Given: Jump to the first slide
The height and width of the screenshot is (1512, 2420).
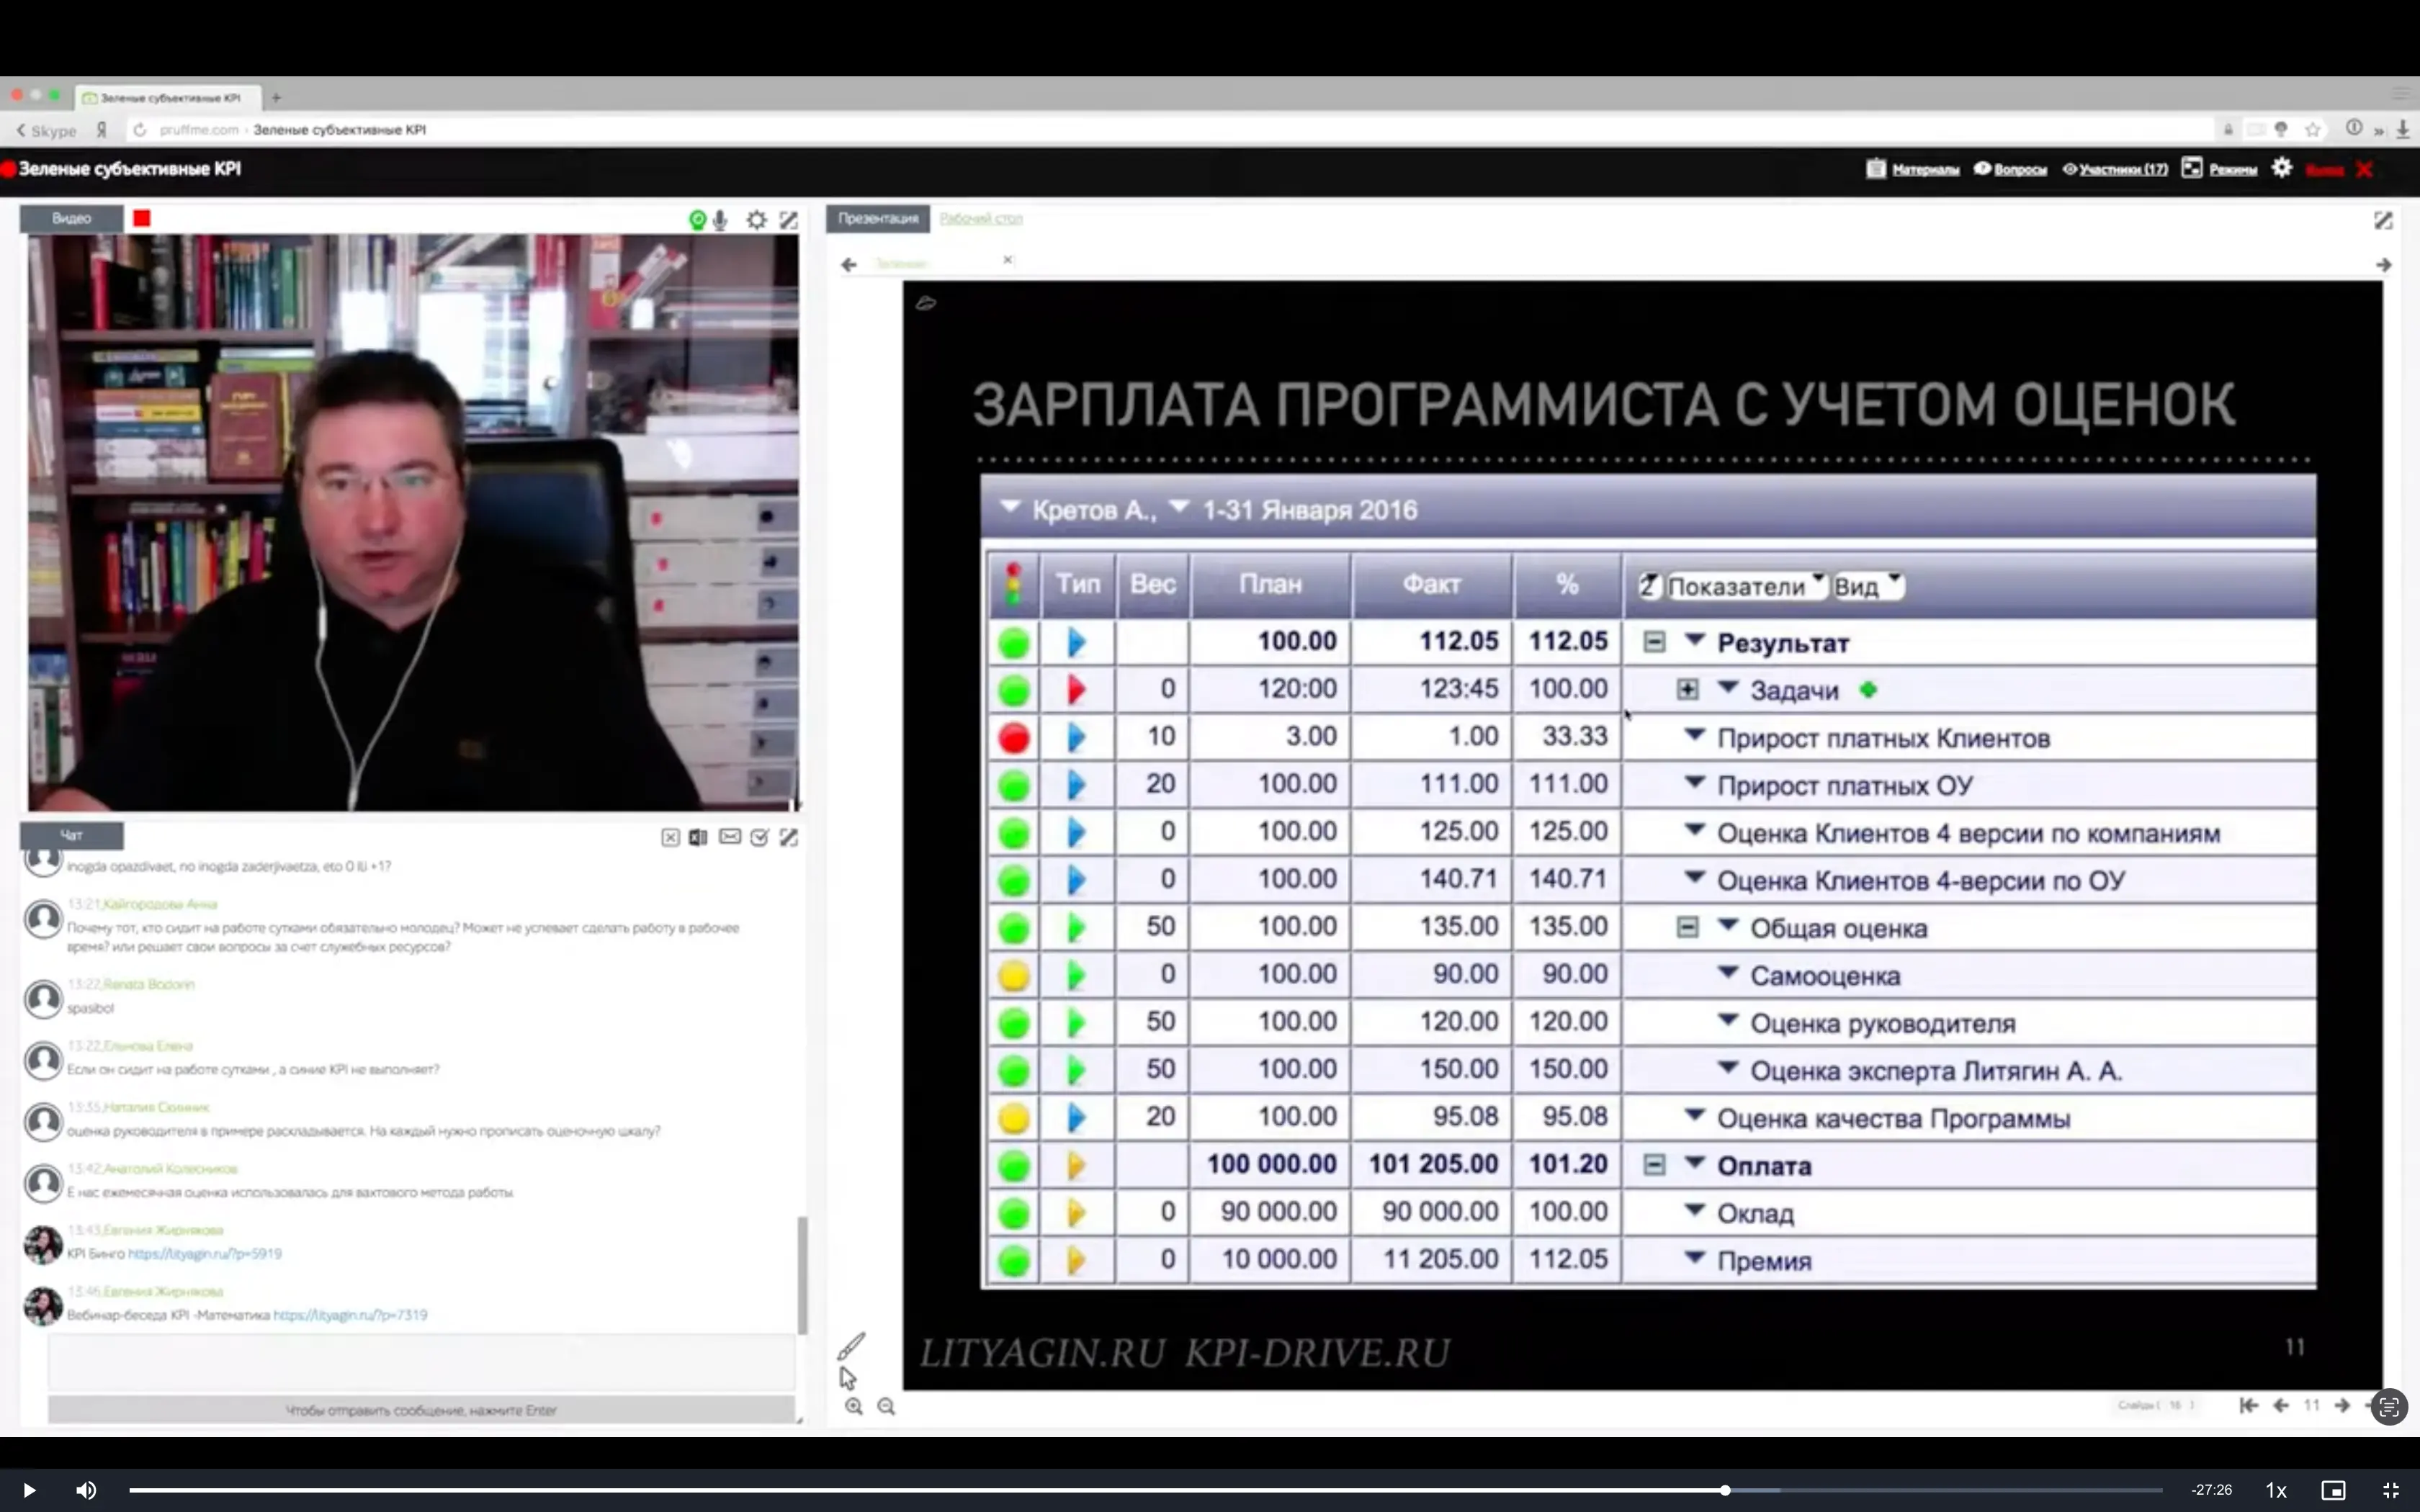Looking at the screenshot, I should pyautogui.click(x=2249, y=1405).
